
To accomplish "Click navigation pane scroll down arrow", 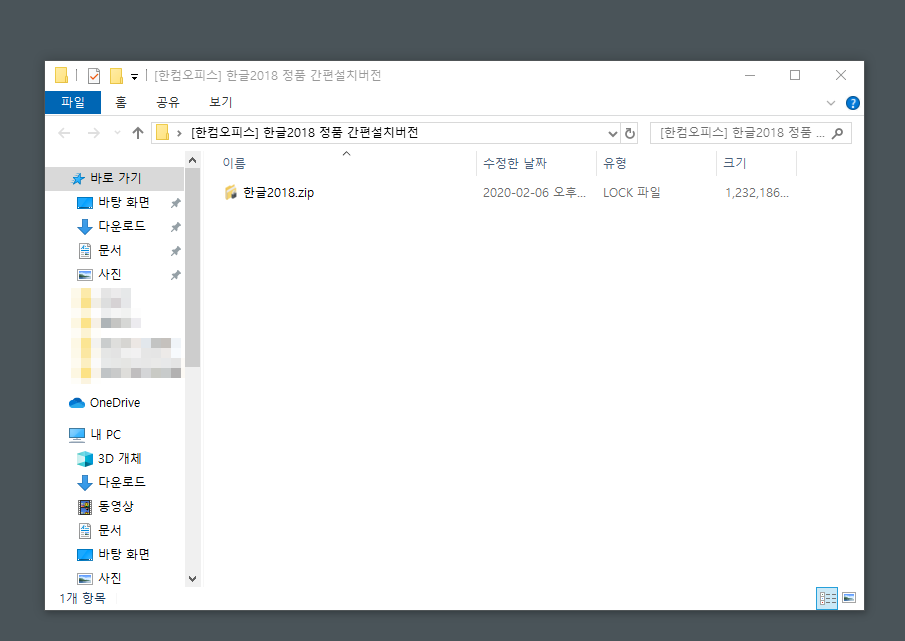I will (x=193, y=579).
